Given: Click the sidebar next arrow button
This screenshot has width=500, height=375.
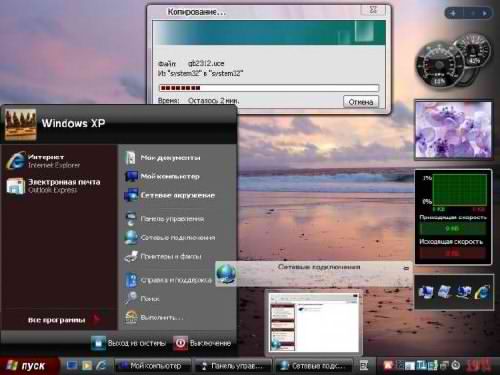Looking at the screenshot, I should (484, 13).
